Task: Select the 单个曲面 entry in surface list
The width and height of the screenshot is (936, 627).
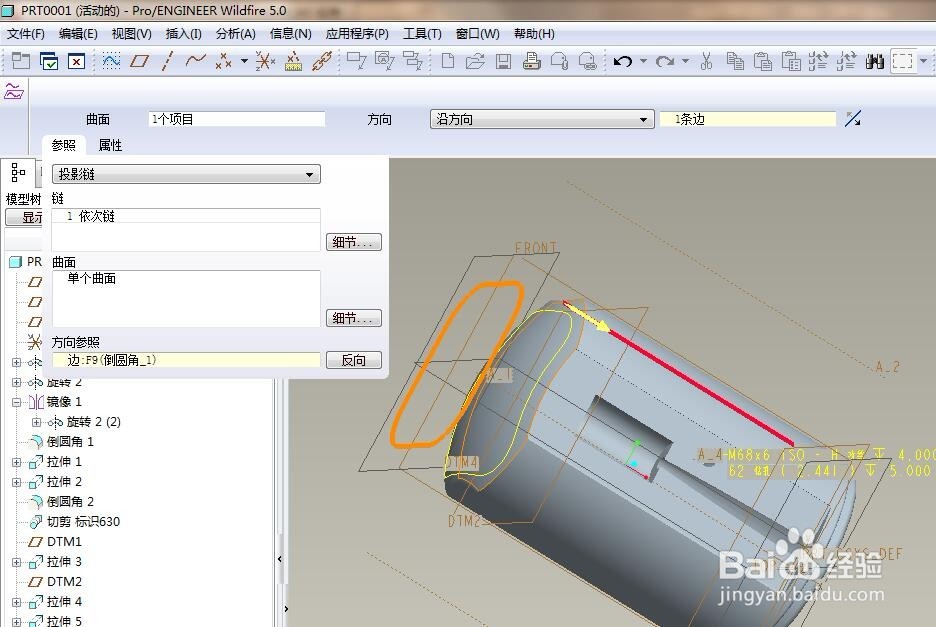Action: click(91, 278)
